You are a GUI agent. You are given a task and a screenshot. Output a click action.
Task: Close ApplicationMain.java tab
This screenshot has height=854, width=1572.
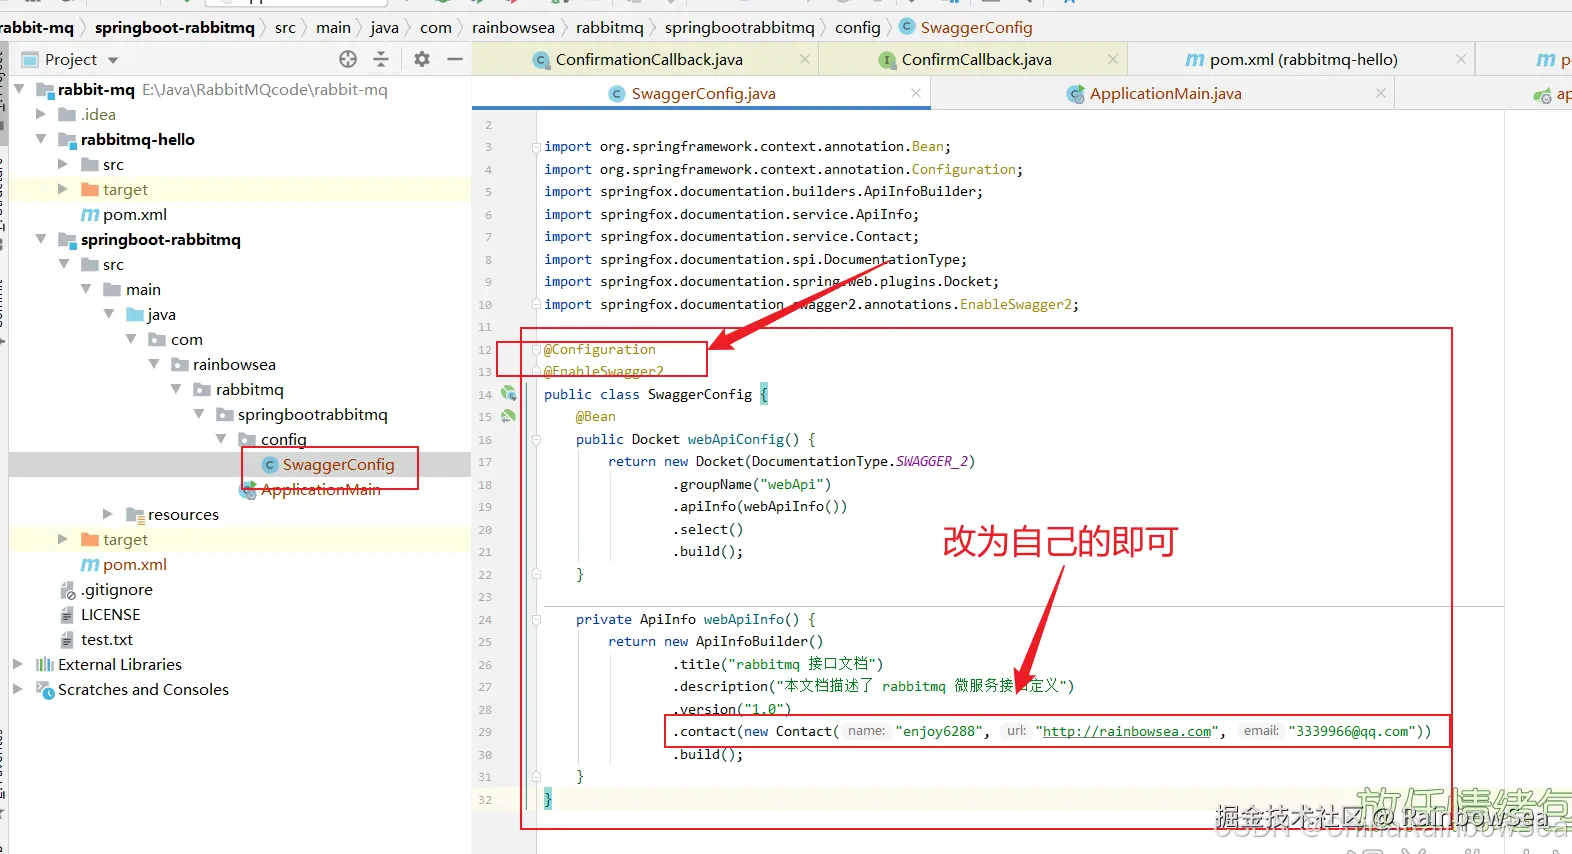pyautogui.click(x=1381, y=92)
